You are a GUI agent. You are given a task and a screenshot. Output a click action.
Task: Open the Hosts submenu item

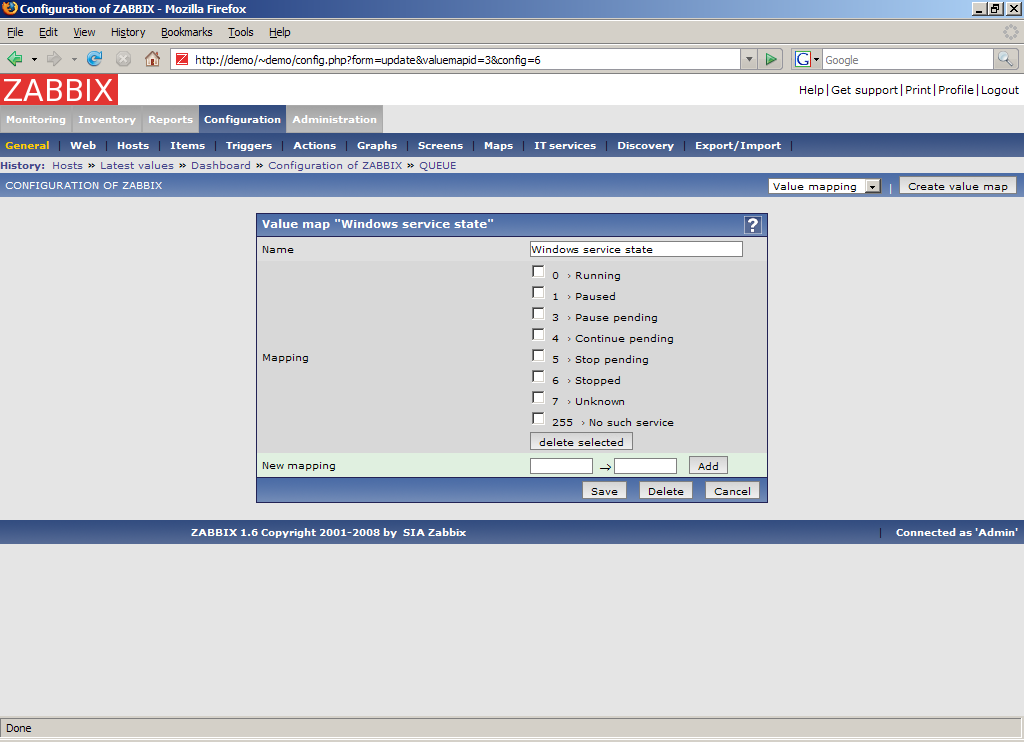[x=133, y=146]
